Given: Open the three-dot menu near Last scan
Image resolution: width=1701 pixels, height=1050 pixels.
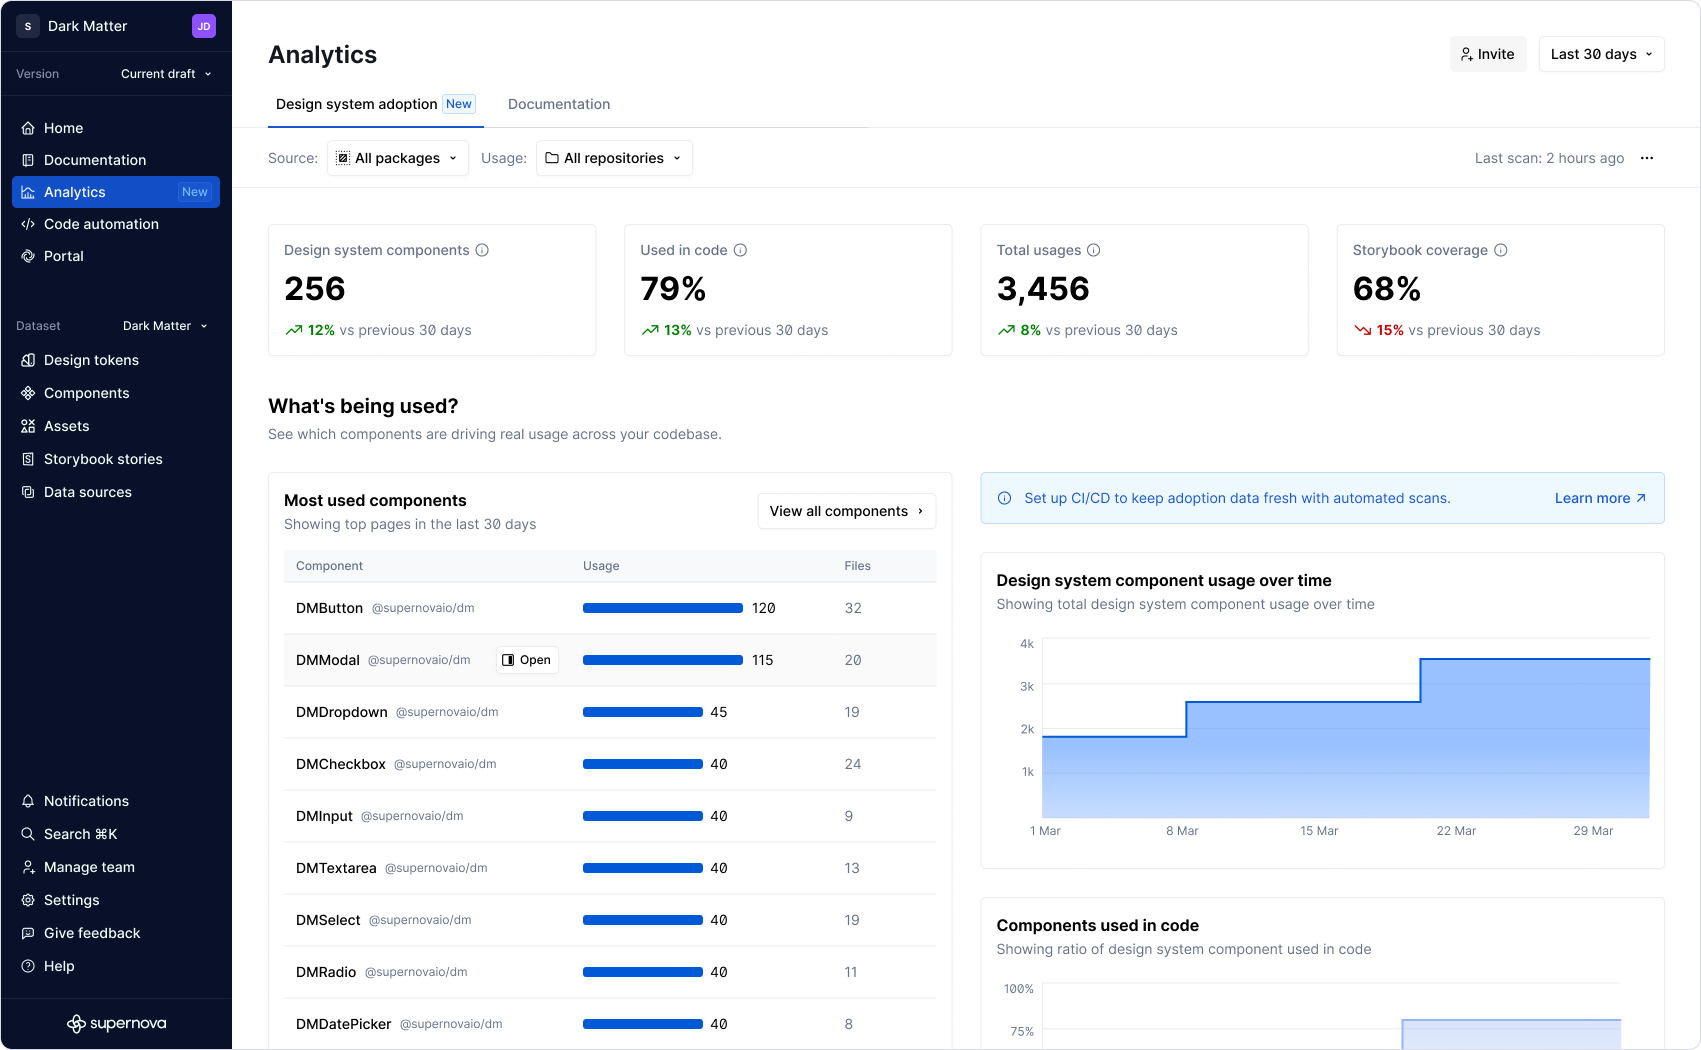Looking at the screenshot, I should [x=1647, y=158].
